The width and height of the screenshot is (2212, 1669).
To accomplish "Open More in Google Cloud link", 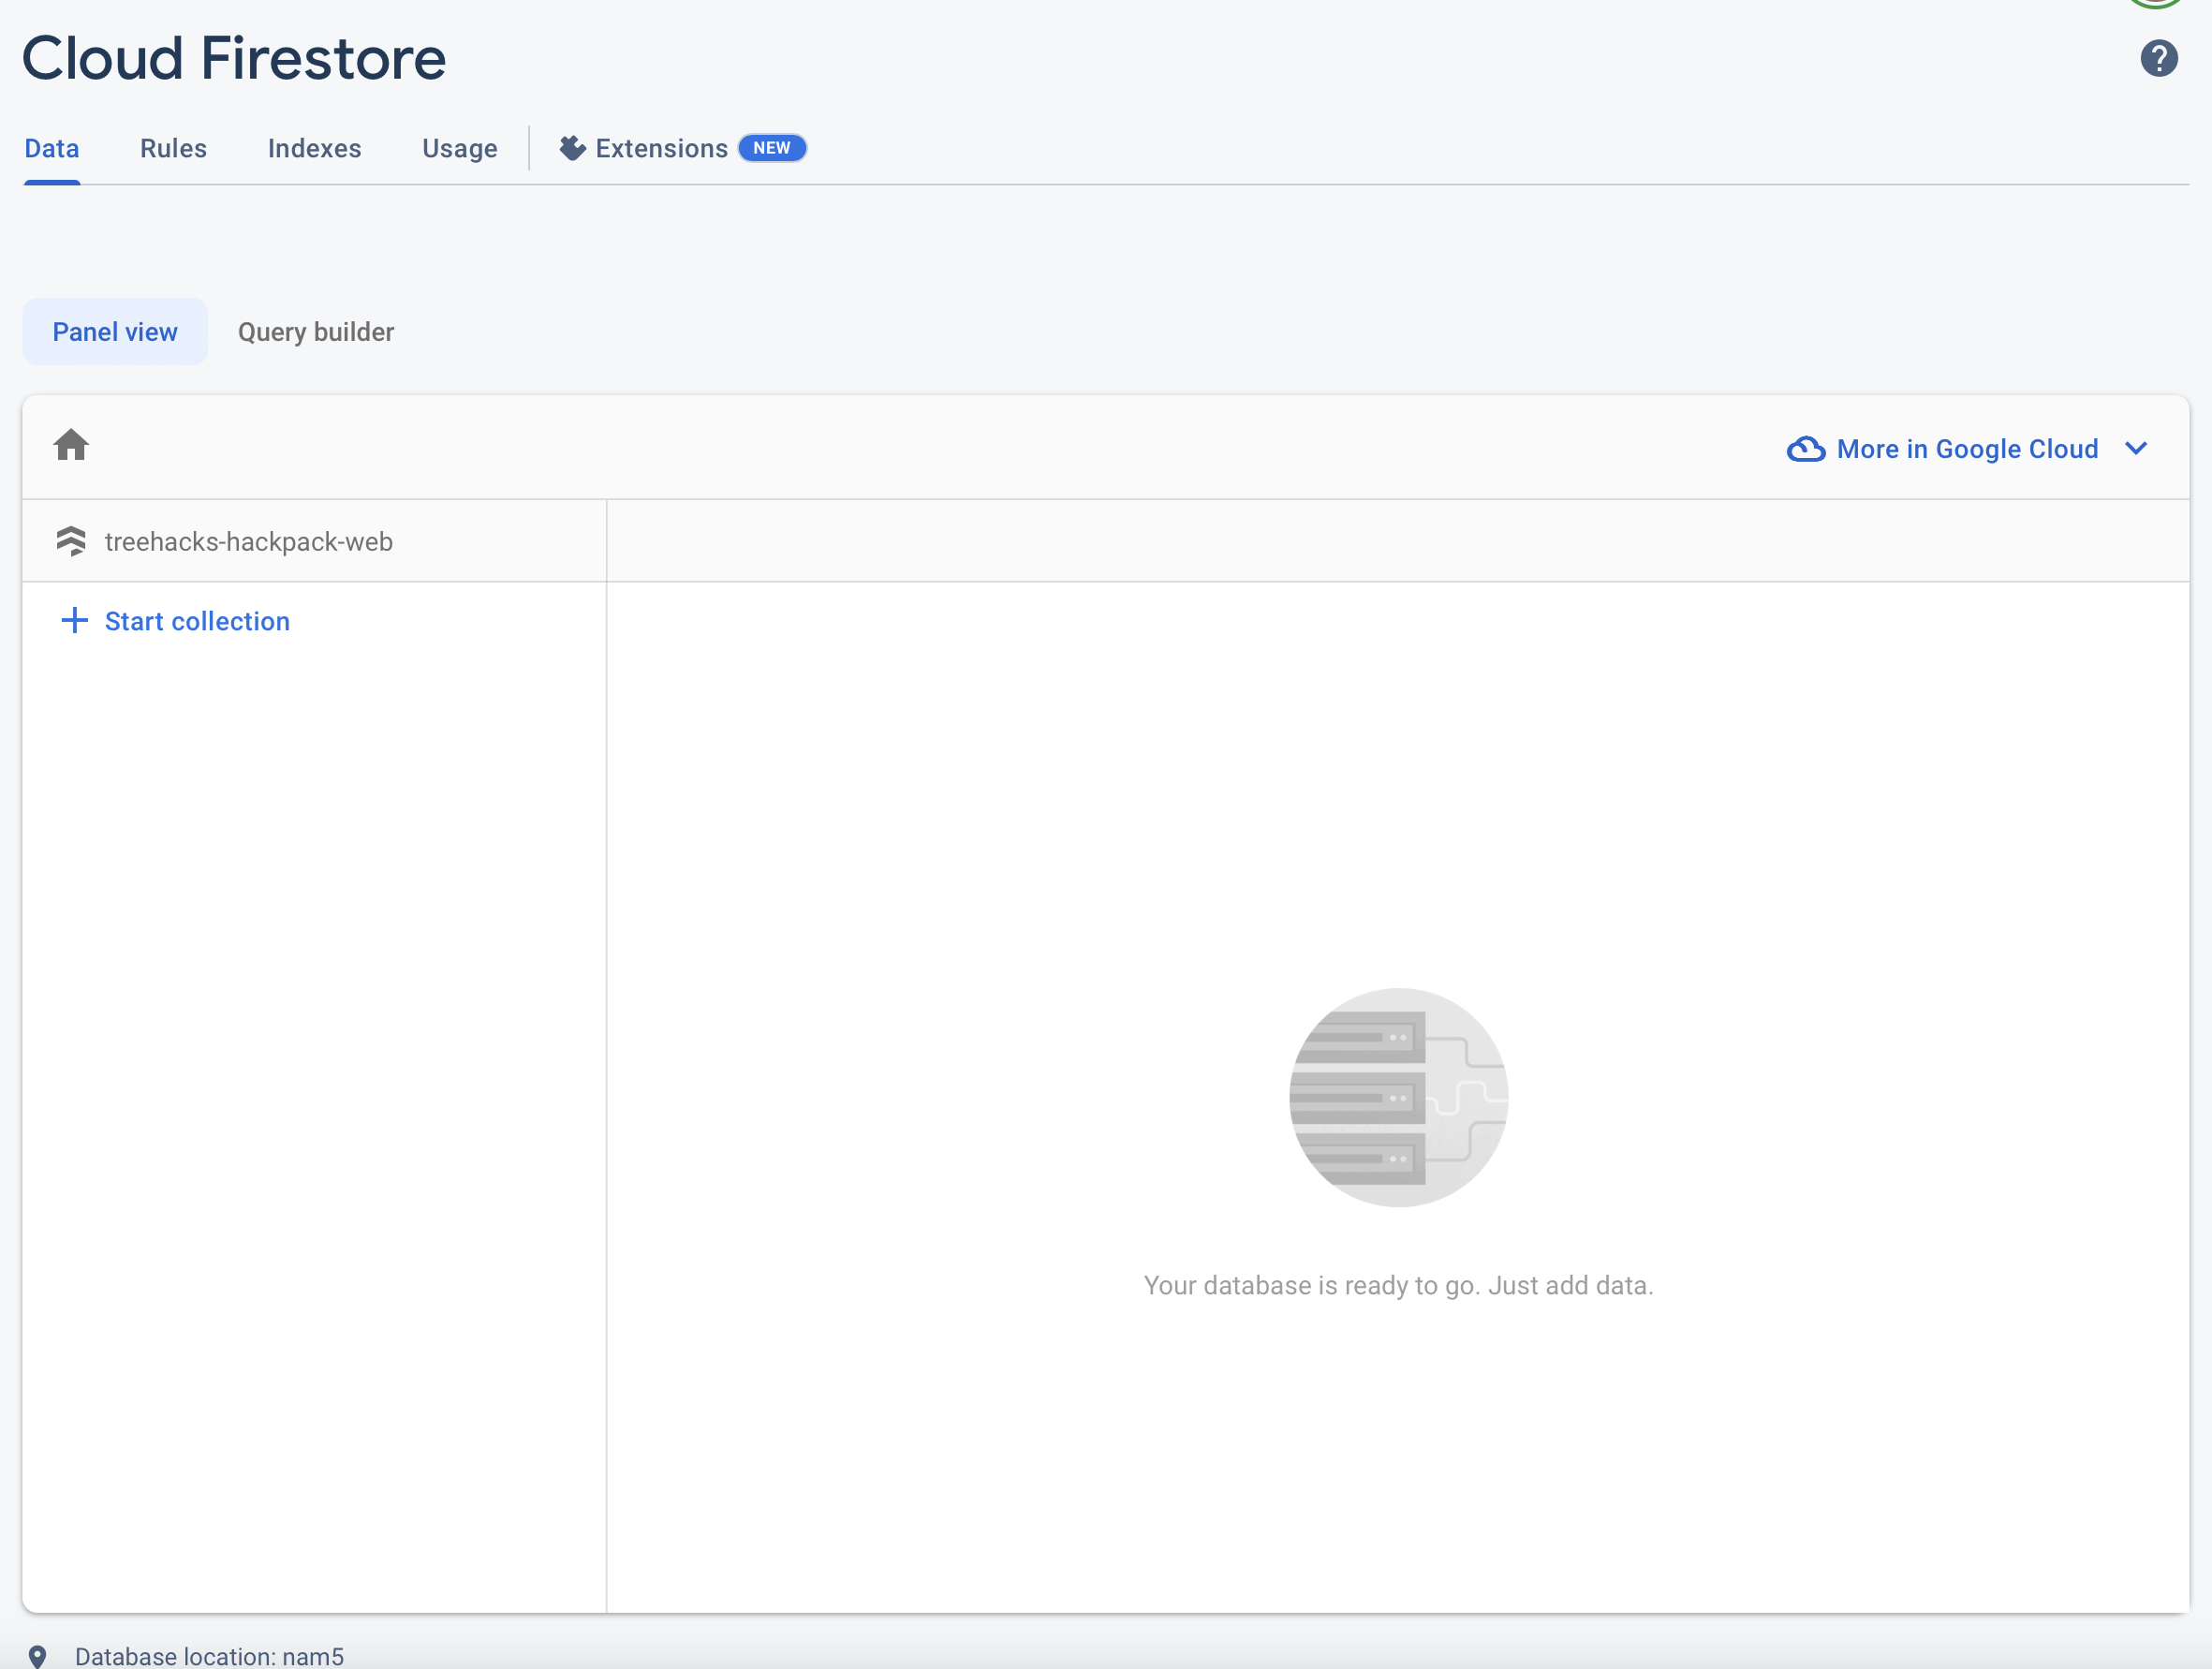I will tap(1967, 449).
